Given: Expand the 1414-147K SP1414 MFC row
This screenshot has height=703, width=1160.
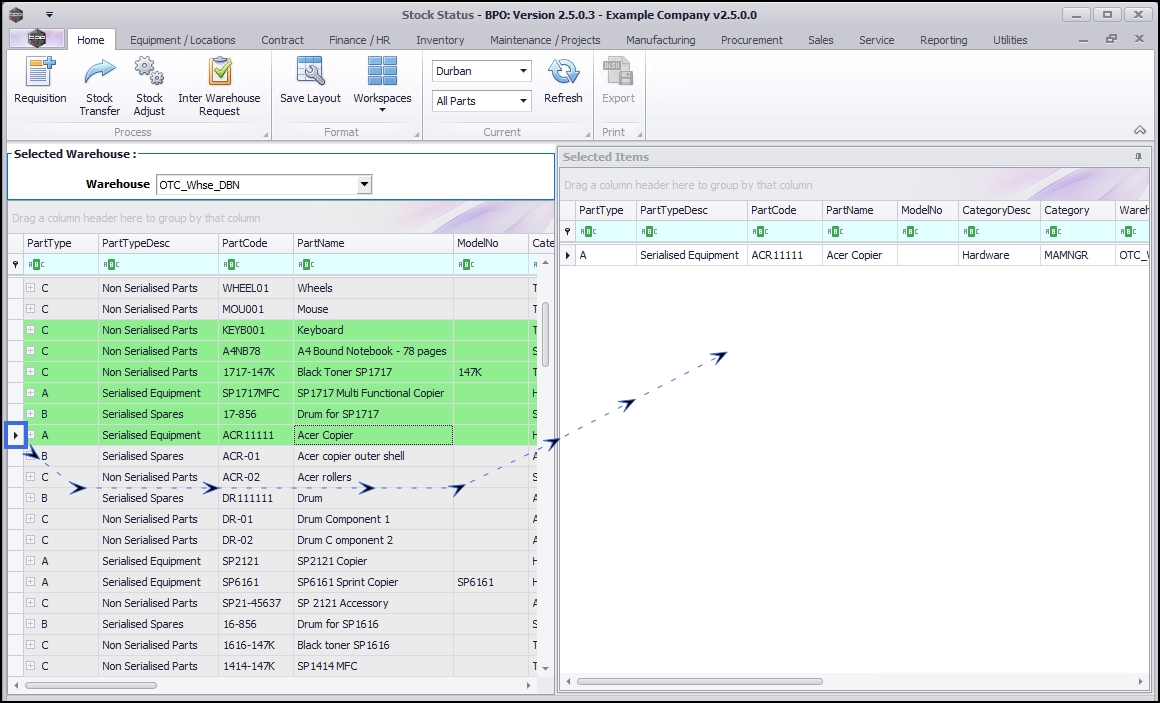Looking at the screenshot, I should coord(30,666).
